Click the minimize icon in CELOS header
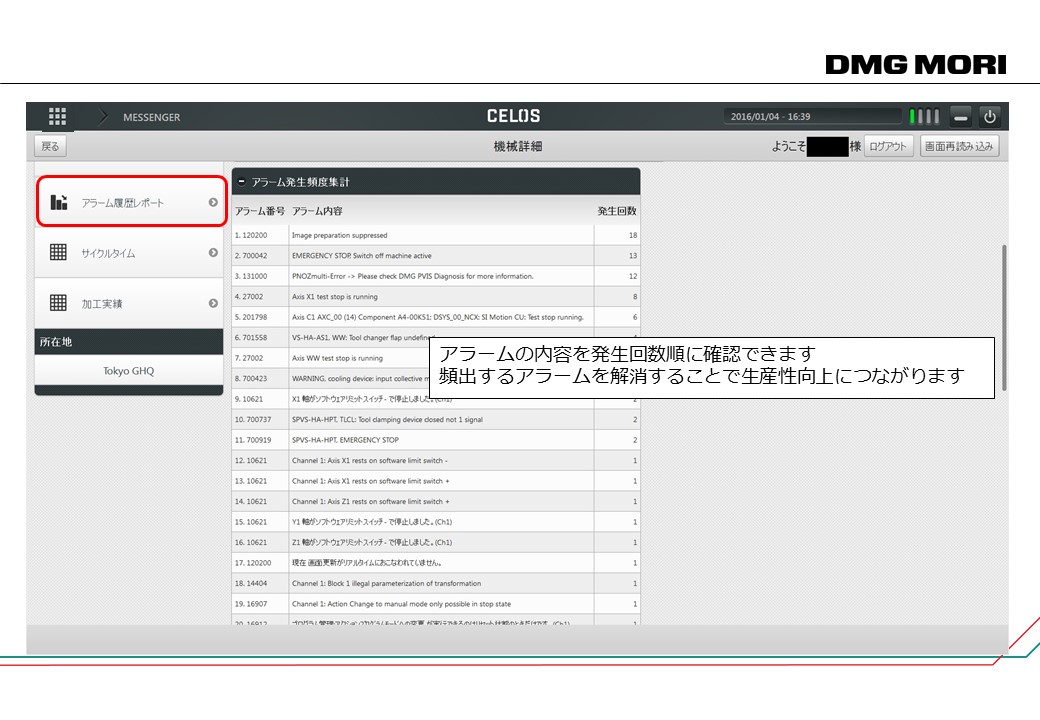Viewport: 1040px width, 720px height. [x=960, y=117]
